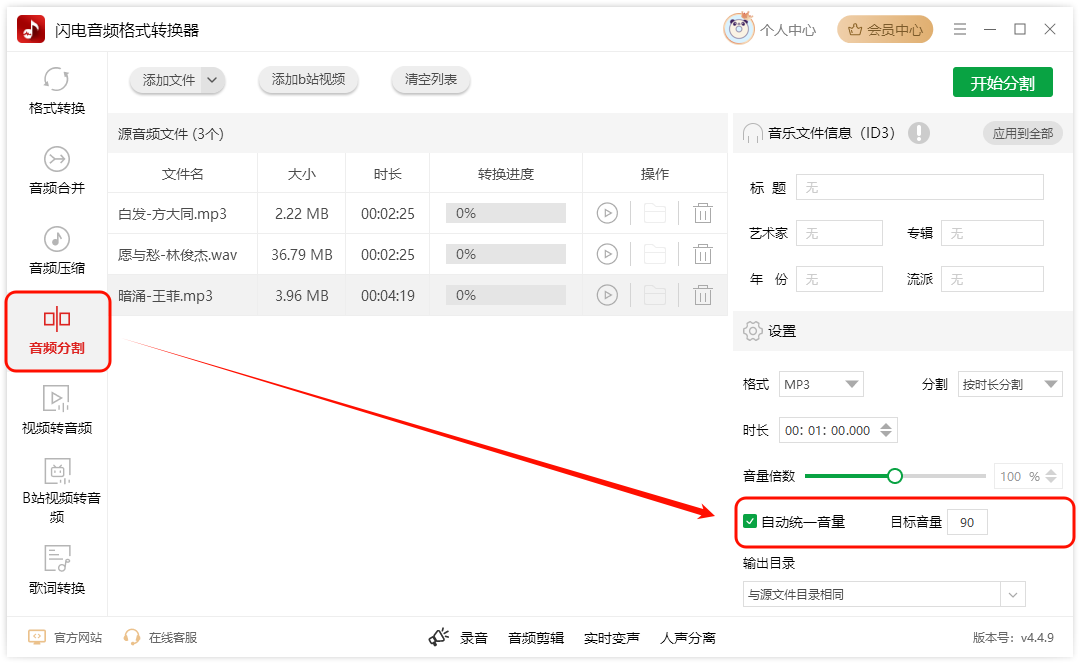Open output folder for 暗涌-王菲.mp3
This screenshot has height=664, width=1080.
click(x=654, y=295)
